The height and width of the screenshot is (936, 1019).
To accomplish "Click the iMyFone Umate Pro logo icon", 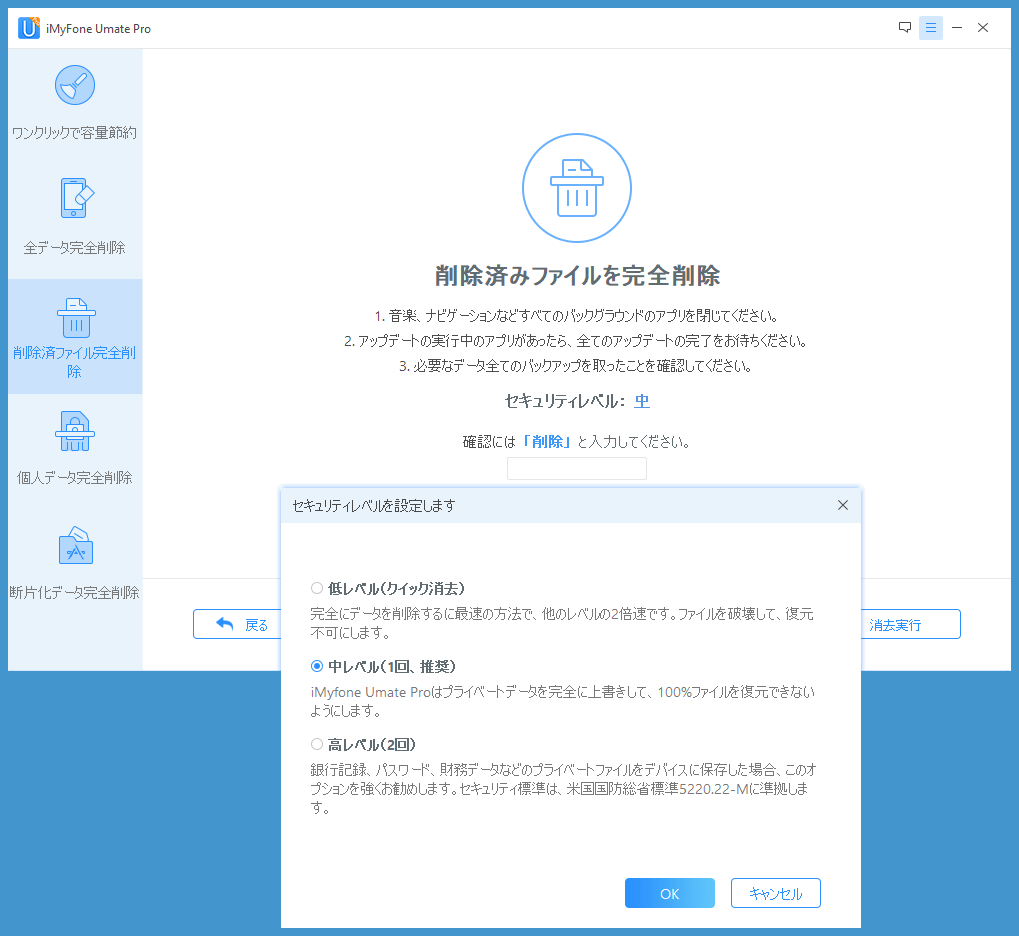I will pyautogui.click(x=29, y=28).
